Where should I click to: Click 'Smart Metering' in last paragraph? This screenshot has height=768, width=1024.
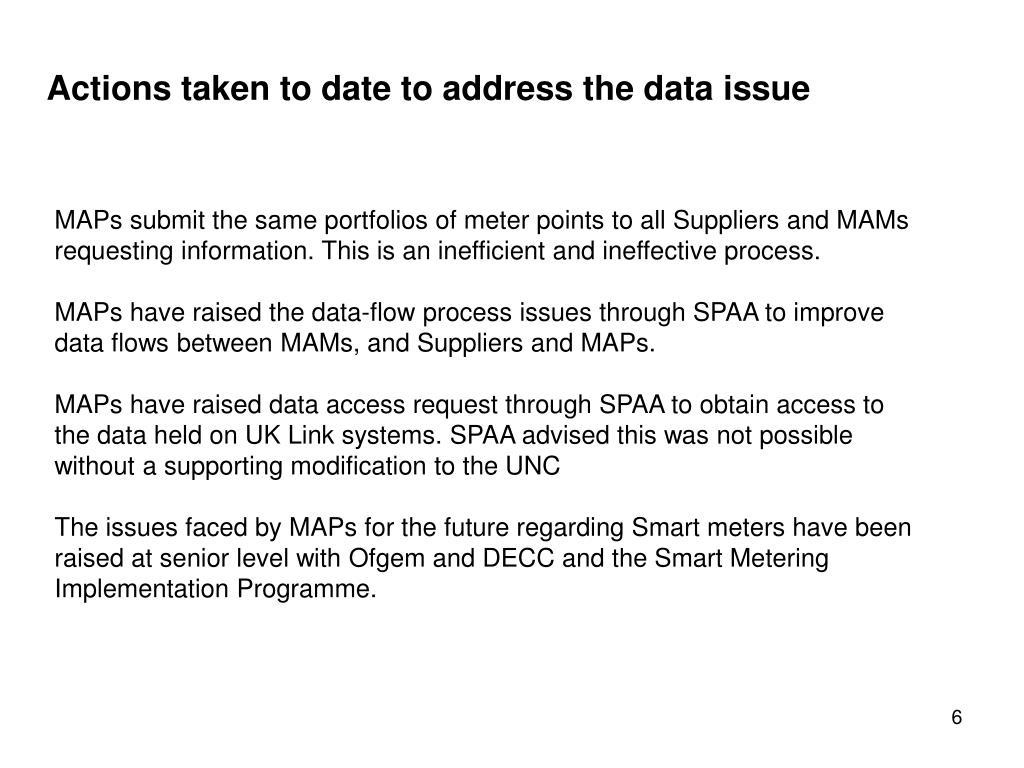(741, 558)
